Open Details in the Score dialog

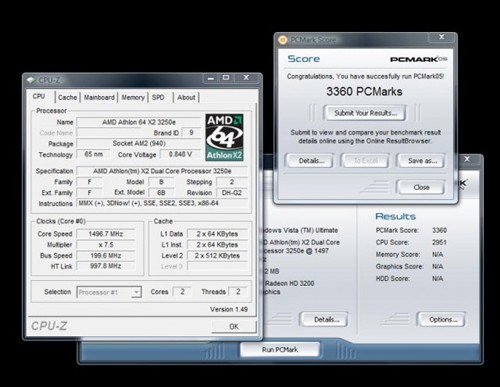pyautogui.click(x=311, y=161)
